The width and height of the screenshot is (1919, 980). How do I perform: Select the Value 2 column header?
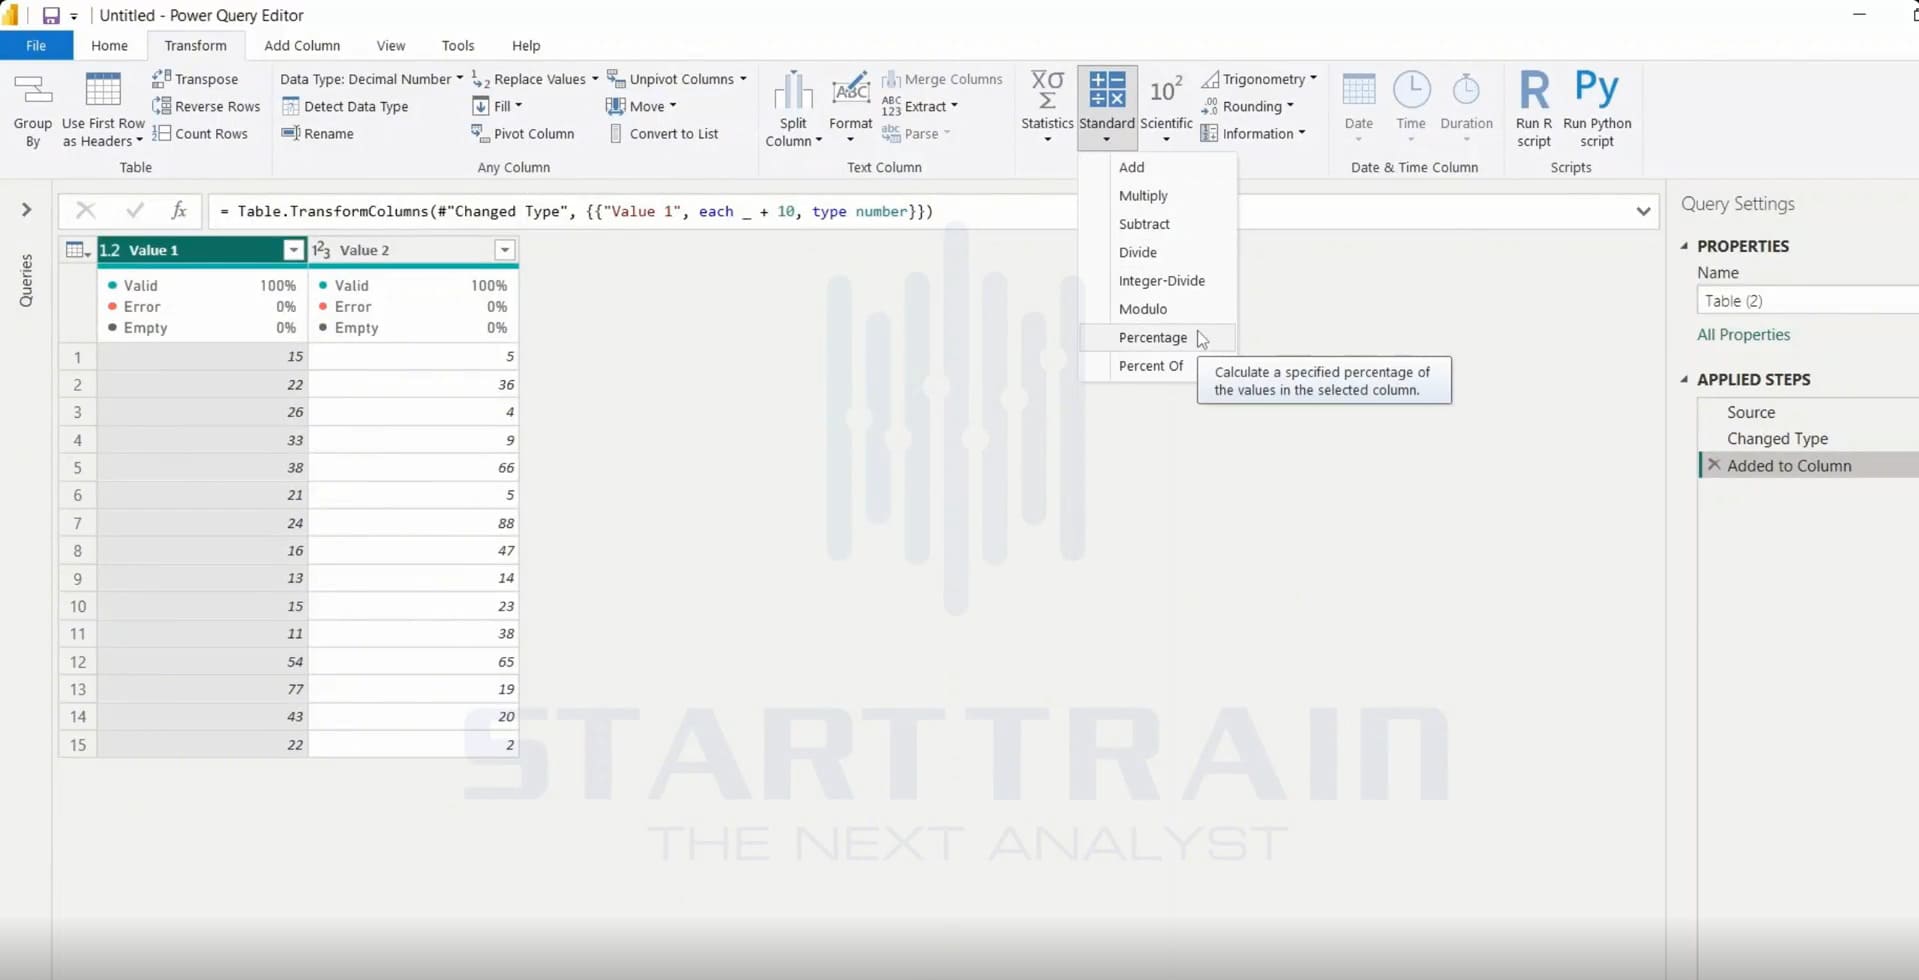(413, 250)
